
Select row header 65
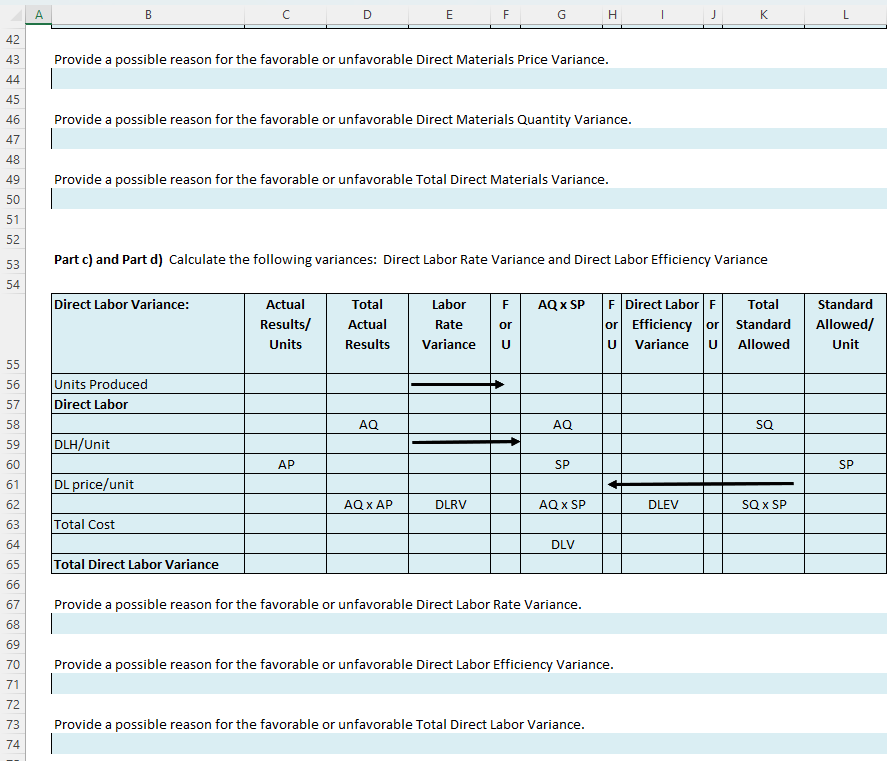(14, 564)
